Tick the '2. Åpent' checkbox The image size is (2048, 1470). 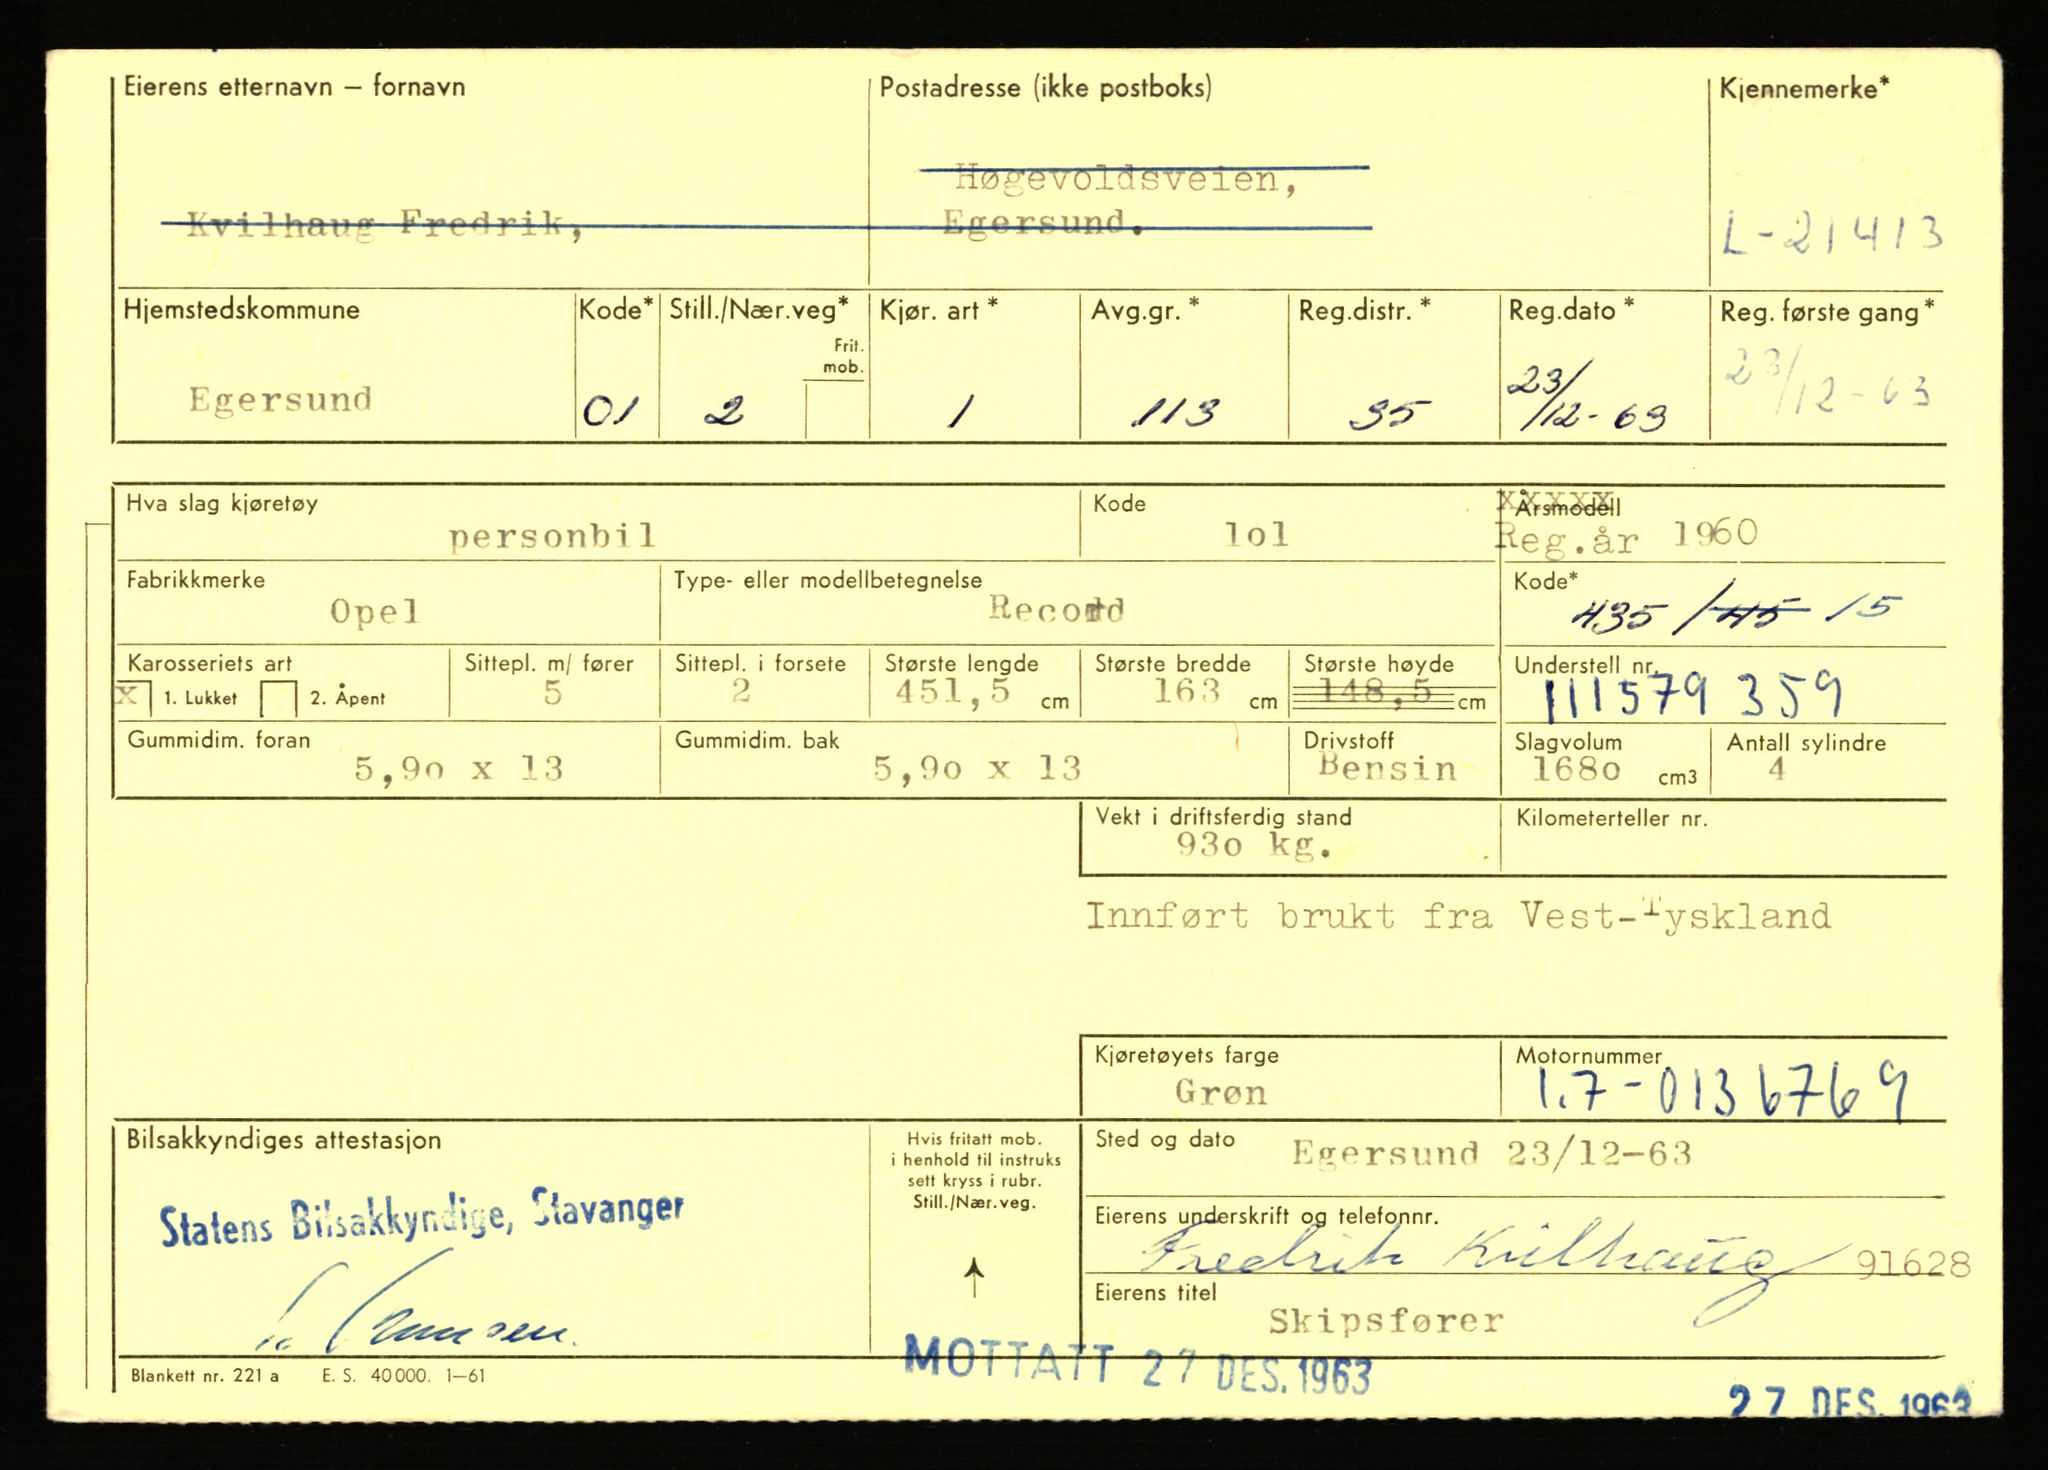pyautogui.click(x=278, y=699)
